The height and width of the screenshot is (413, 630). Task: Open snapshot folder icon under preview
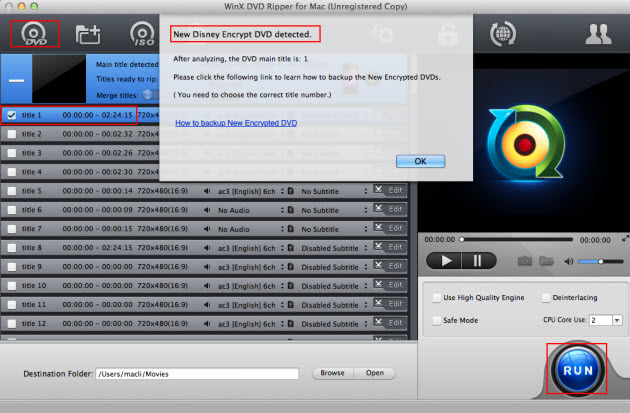pos(546,262)
